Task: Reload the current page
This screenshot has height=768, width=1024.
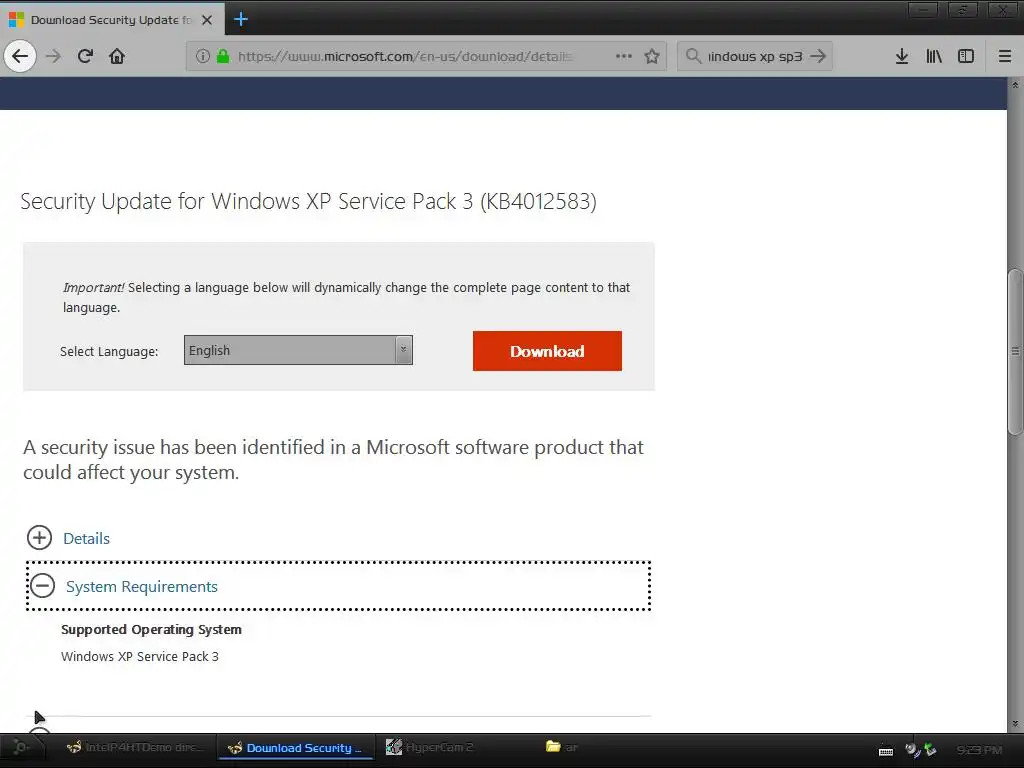Action: point(85,56)
